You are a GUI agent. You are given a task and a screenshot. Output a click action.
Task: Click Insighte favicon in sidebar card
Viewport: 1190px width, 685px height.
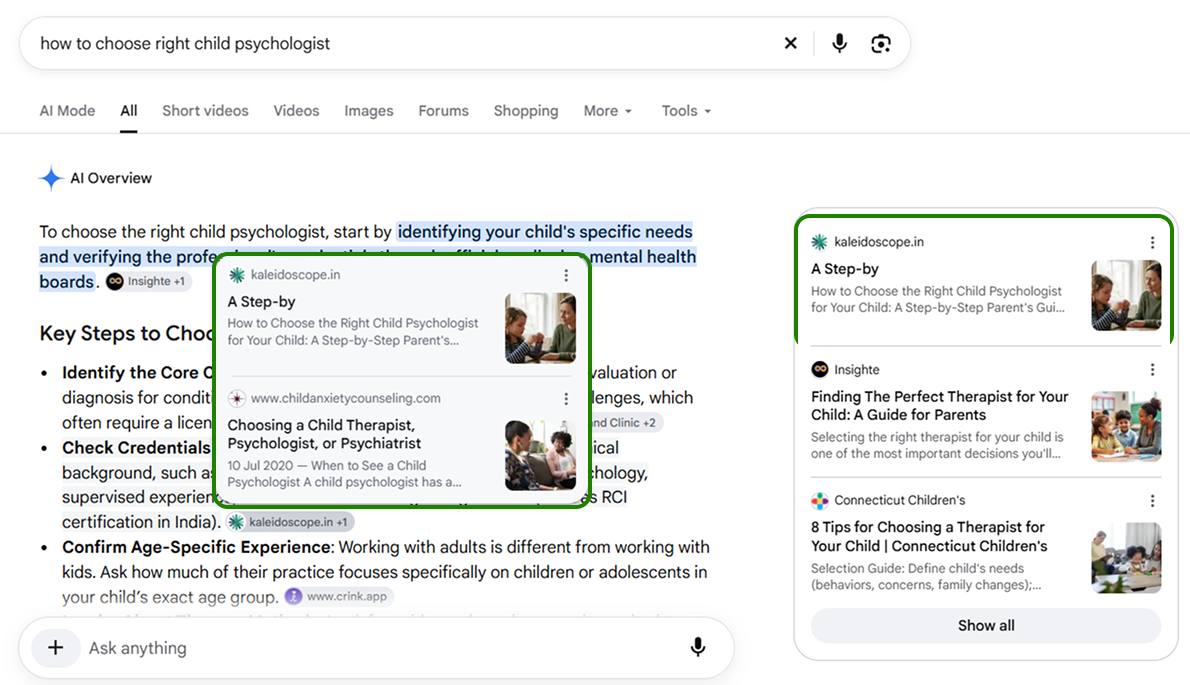point(820,369)
